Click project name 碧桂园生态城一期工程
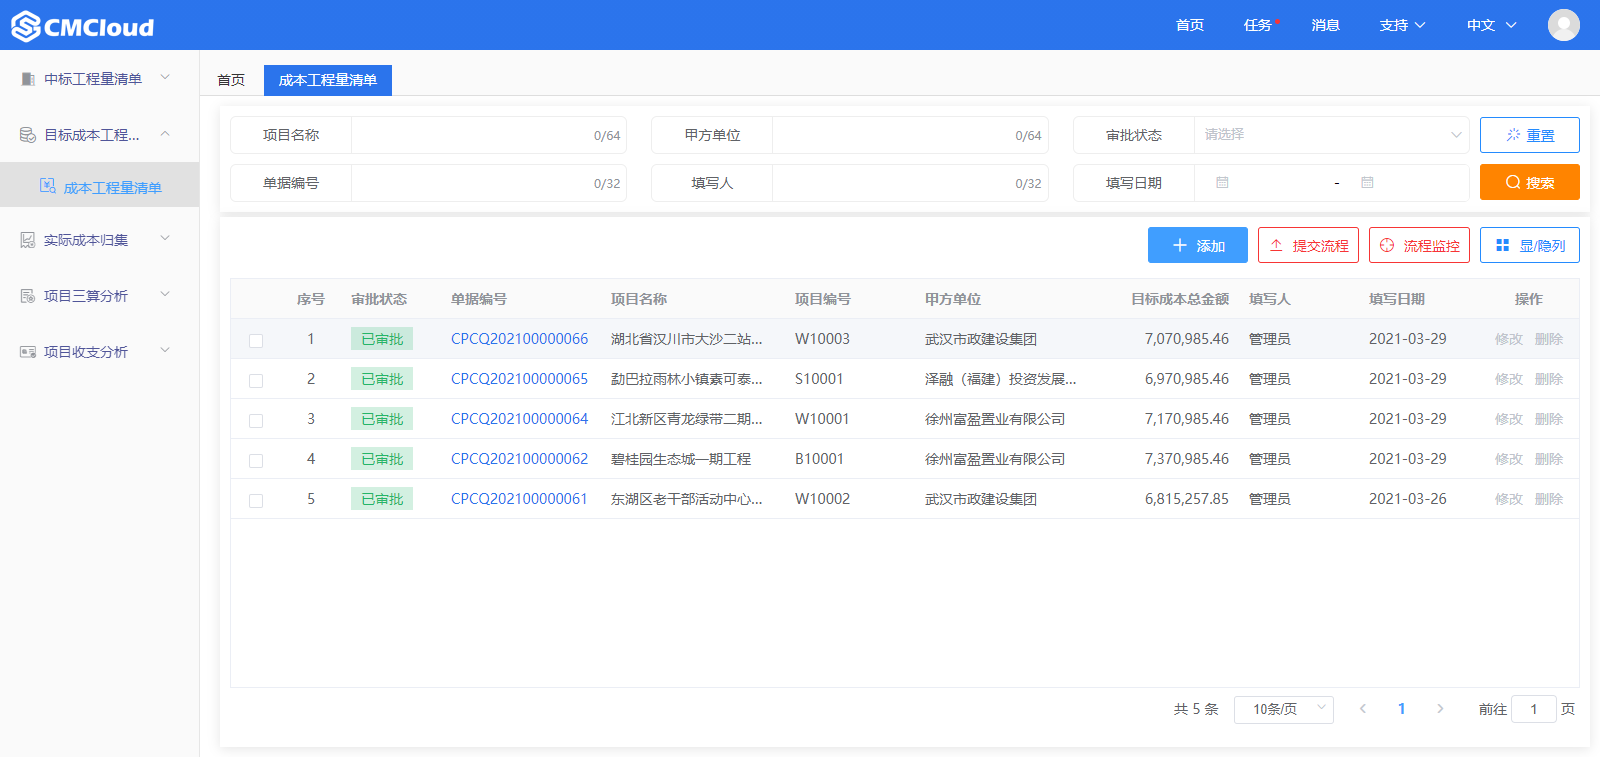The width and height of the screenshot is (1600, 757). (681, 459)
